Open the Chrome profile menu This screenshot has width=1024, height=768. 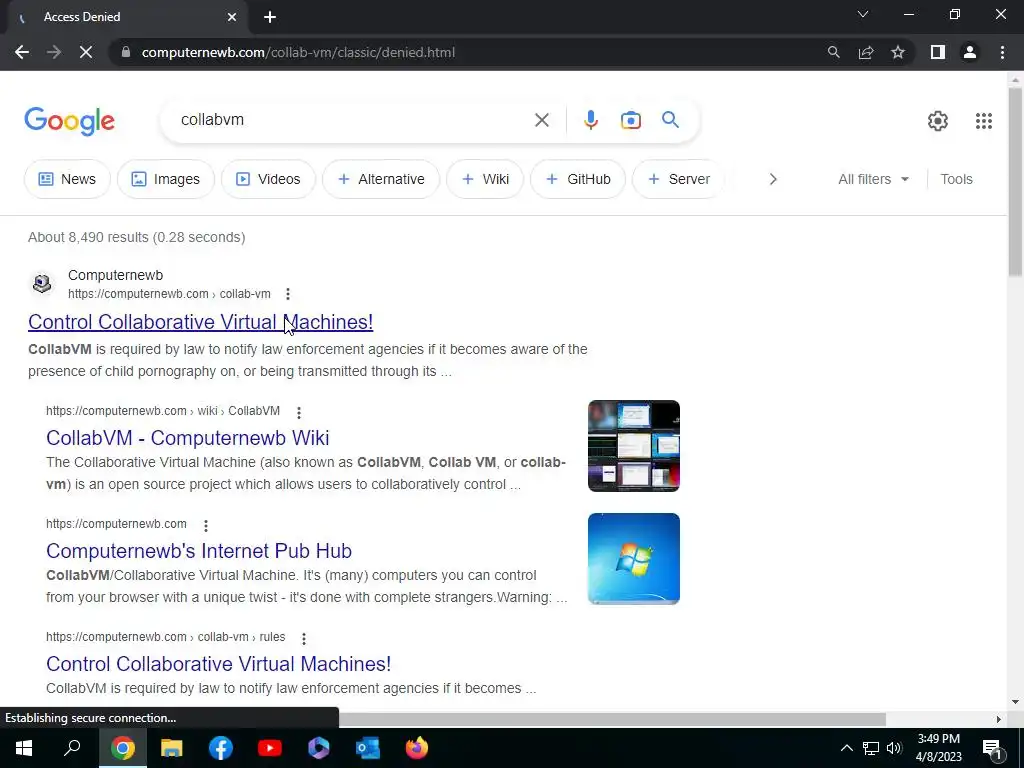(970, 52)
